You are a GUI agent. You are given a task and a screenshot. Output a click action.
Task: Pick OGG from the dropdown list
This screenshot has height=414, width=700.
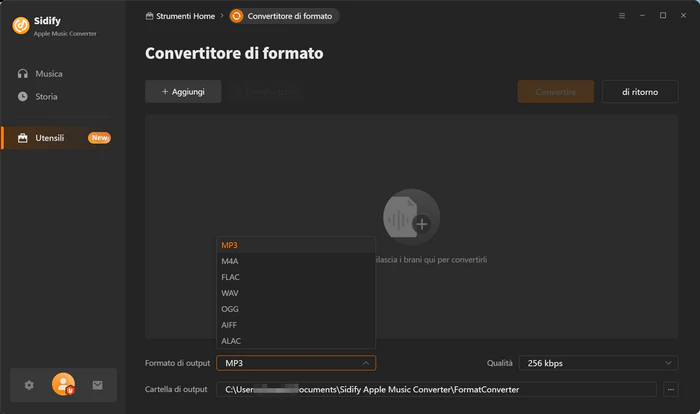(296, 309)
